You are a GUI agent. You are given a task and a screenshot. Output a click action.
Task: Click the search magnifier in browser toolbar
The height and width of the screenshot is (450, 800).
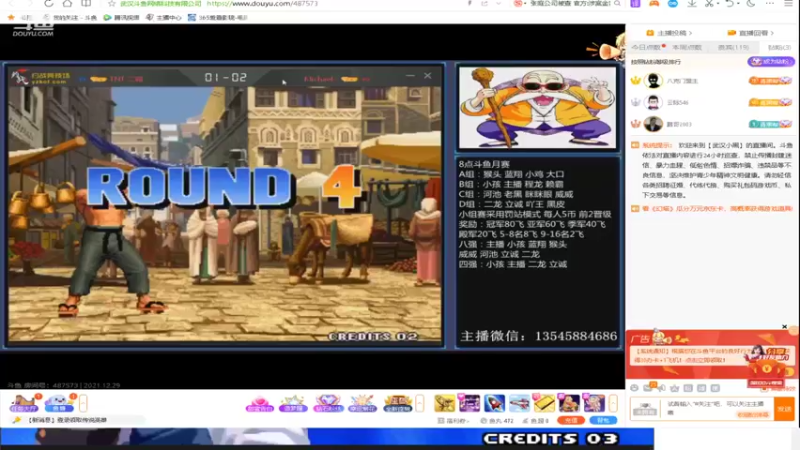(x=617, y=4)
